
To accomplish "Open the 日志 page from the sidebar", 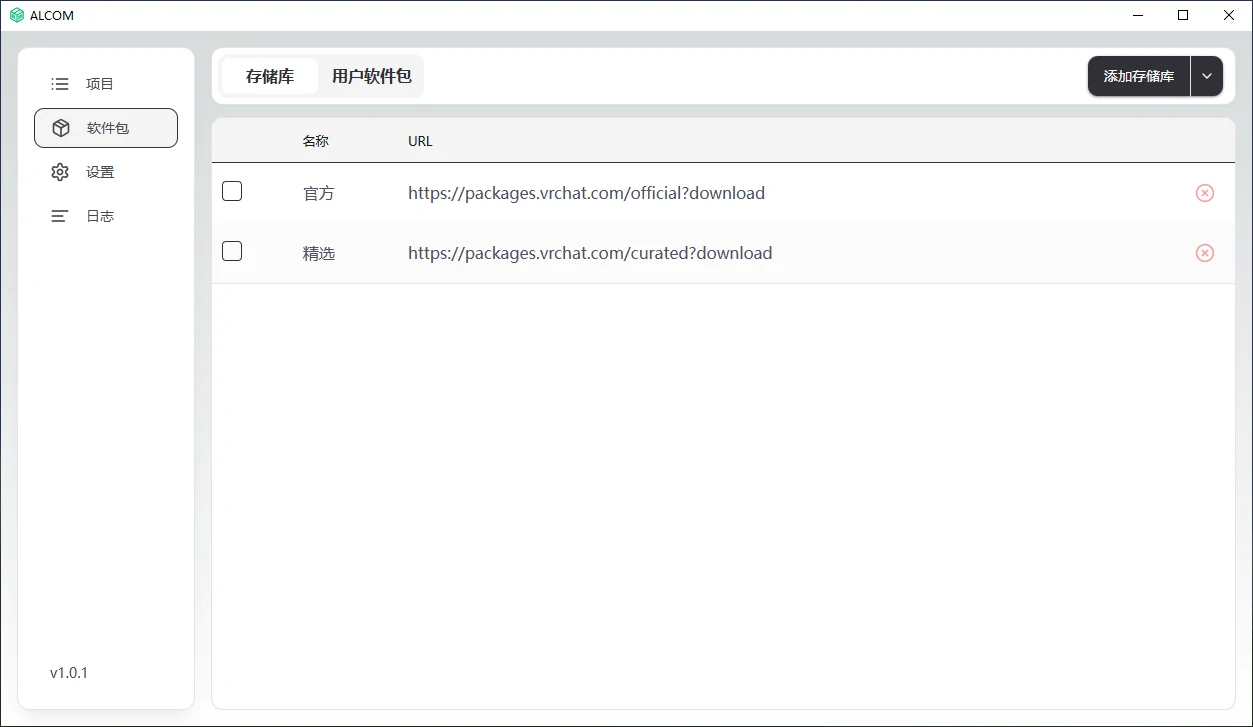I will point(100,216).
